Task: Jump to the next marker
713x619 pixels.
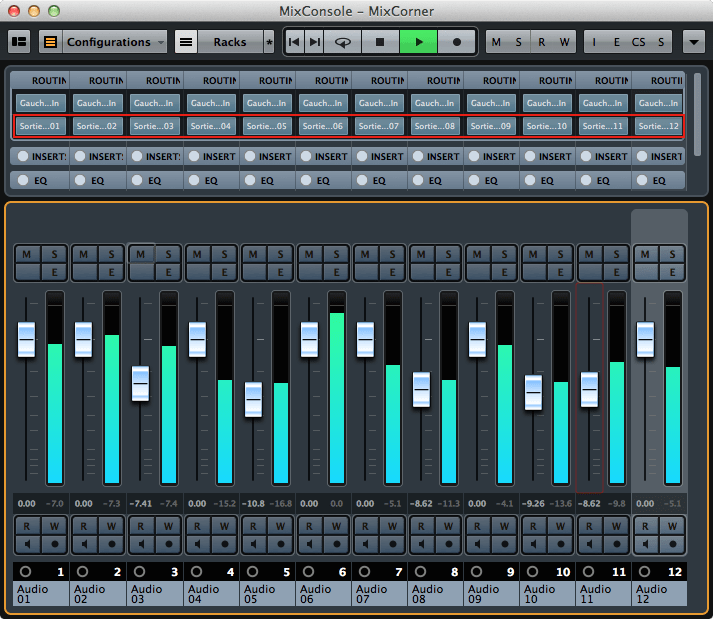Action: pyautogui.click(x=315, y=42)
